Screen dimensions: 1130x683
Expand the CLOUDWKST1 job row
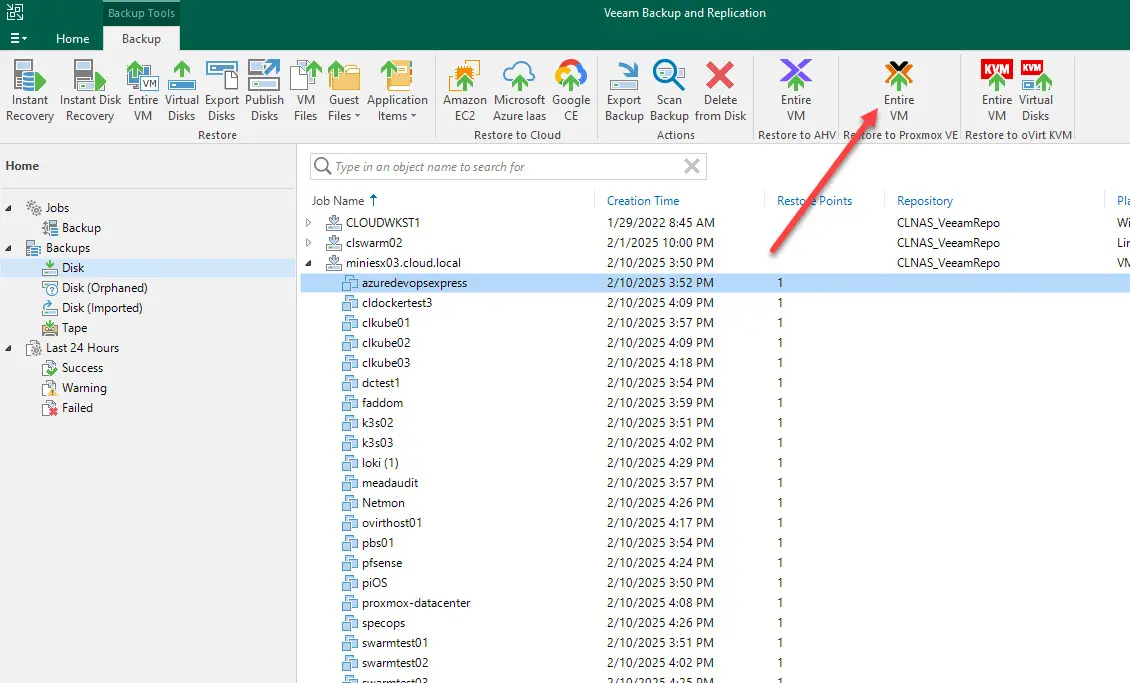click(x=309, y=223)
